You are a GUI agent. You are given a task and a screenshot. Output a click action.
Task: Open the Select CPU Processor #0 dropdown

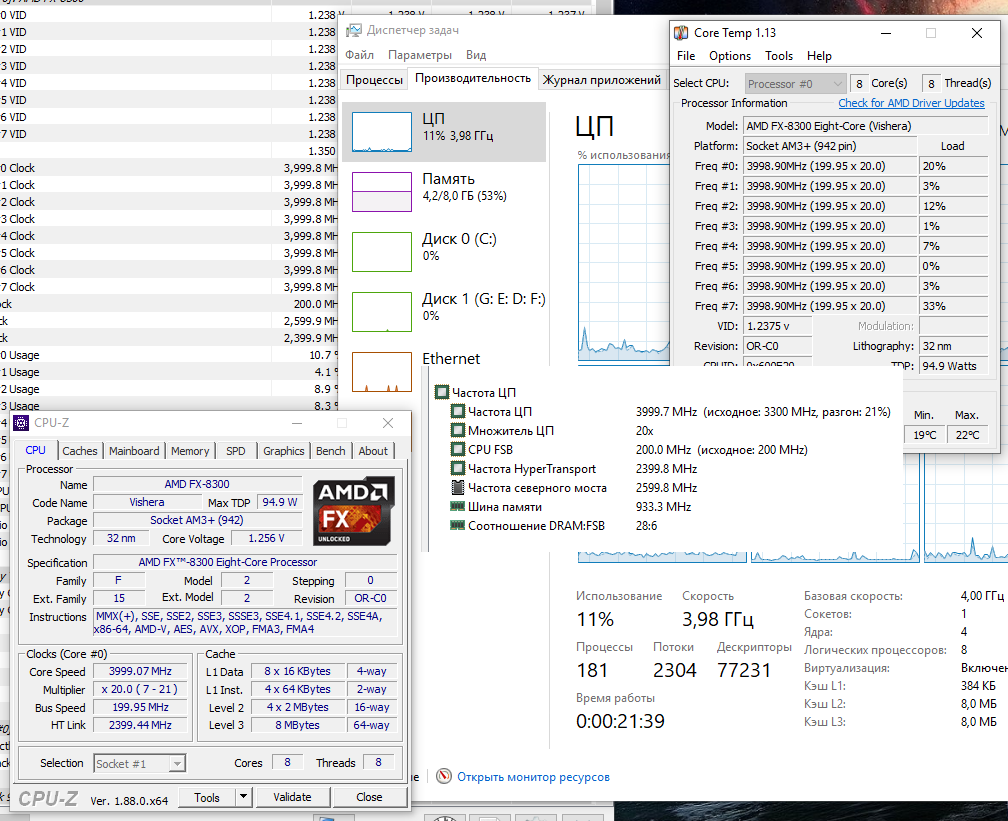795,84
